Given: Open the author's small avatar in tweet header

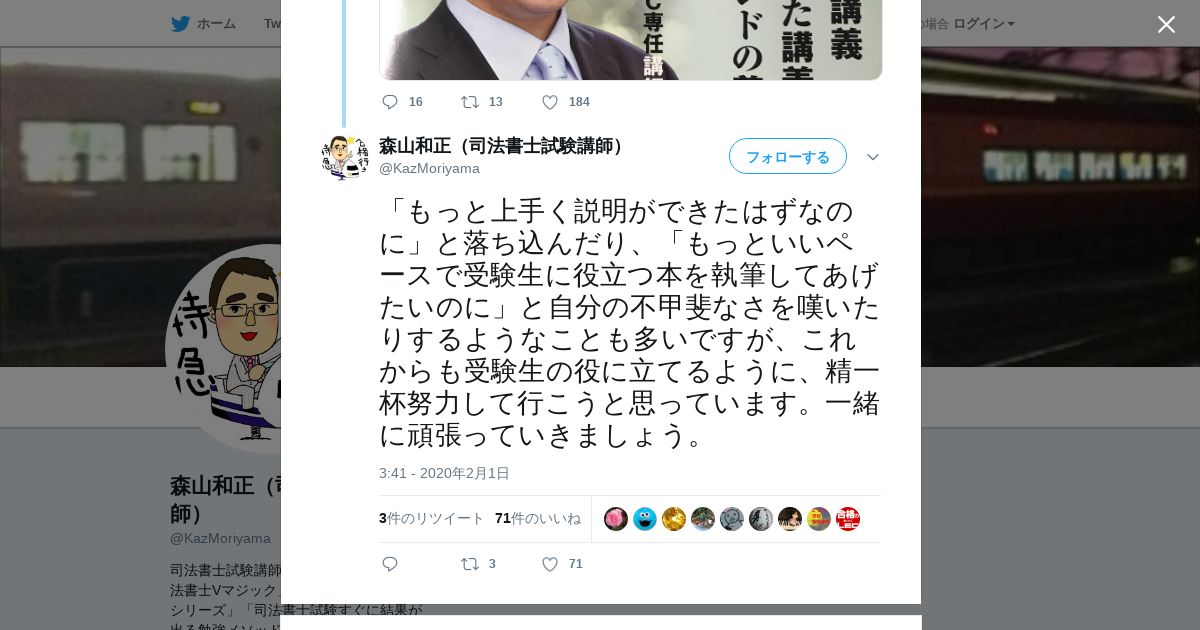Looking at the screenshot, I should [x=345, y=157].
